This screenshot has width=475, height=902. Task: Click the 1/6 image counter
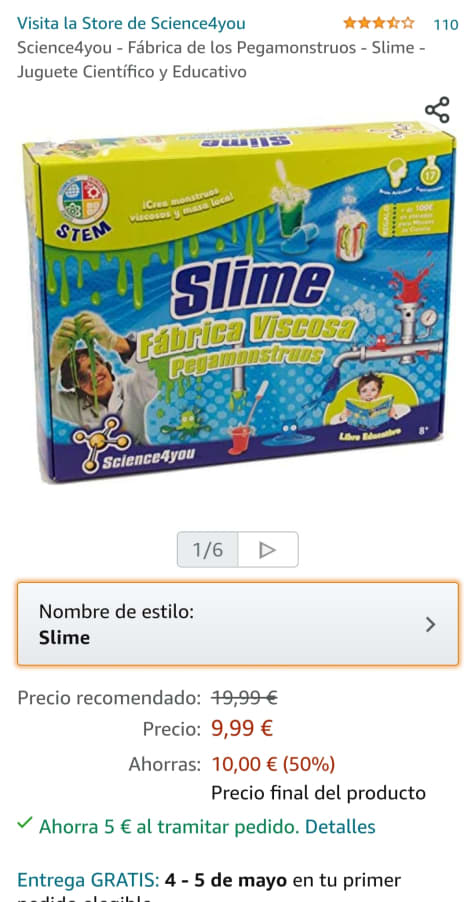tap(208, 550)
